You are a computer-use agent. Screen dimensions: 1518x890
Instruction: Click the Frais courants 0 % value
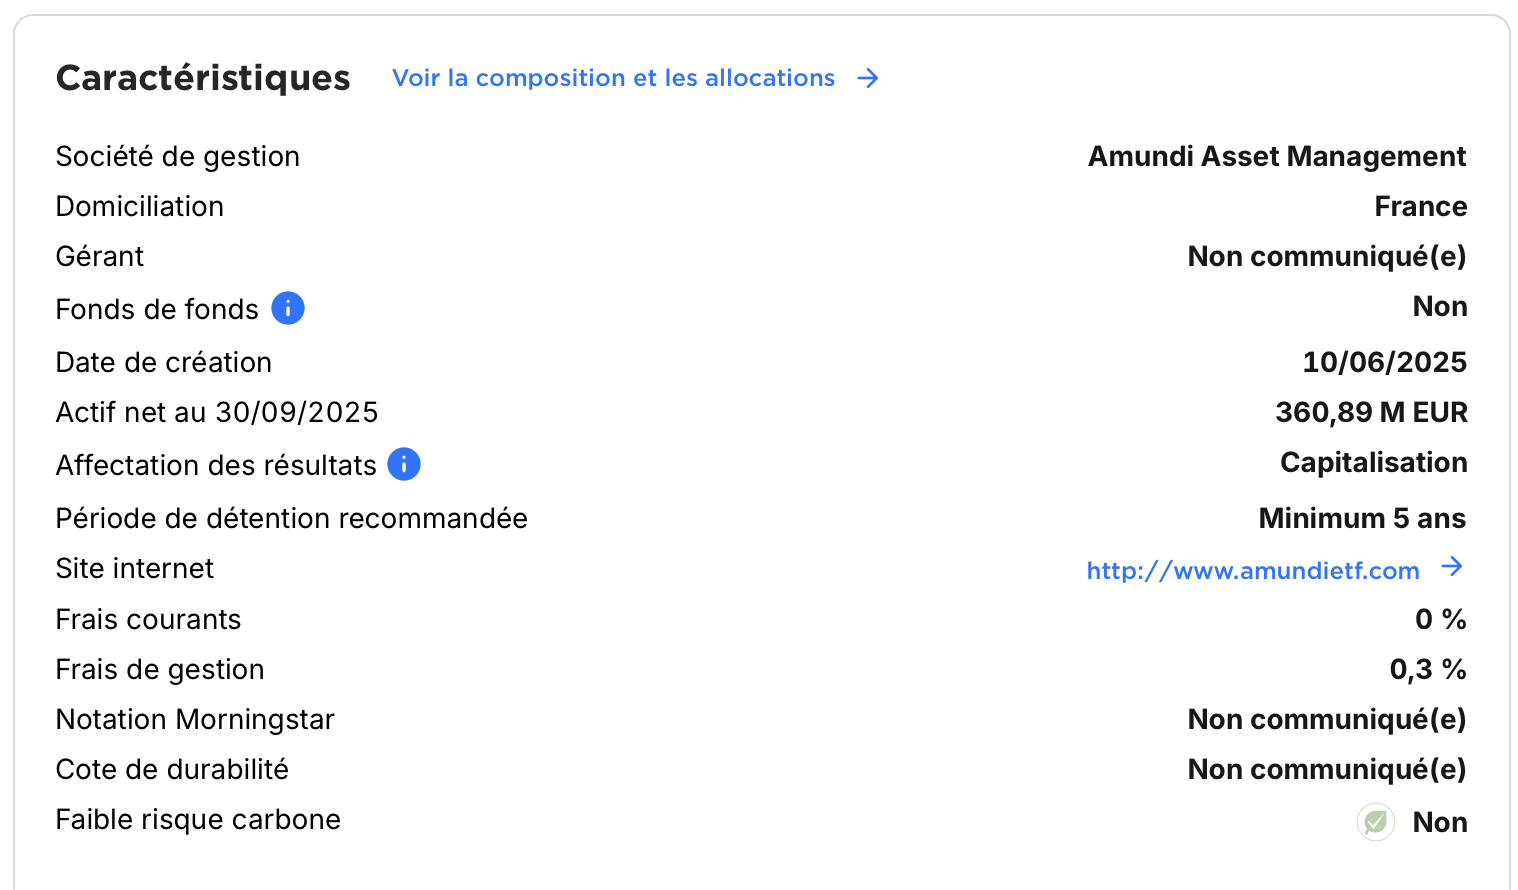1440,619
